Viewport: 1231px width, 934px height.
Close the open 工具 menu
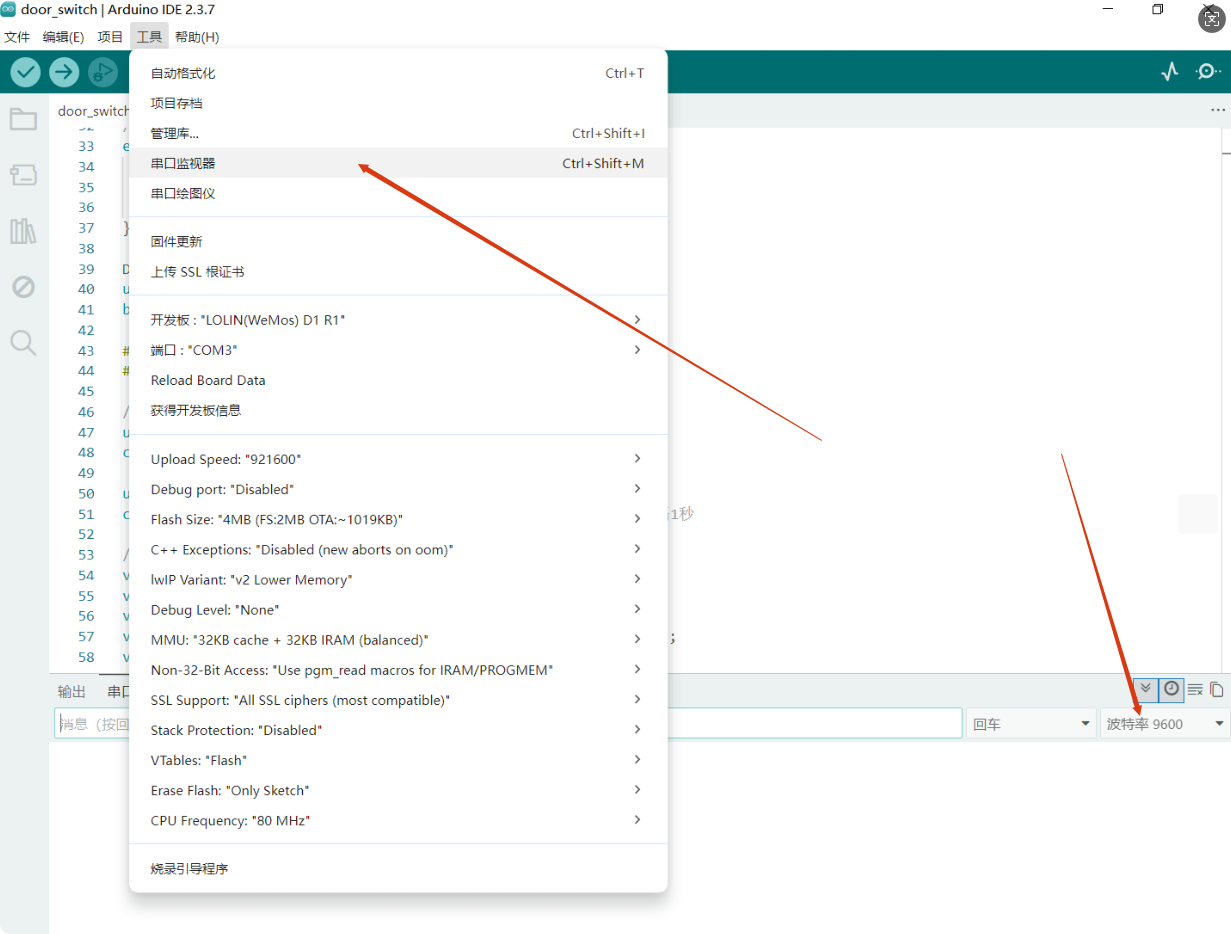point(149,37)
